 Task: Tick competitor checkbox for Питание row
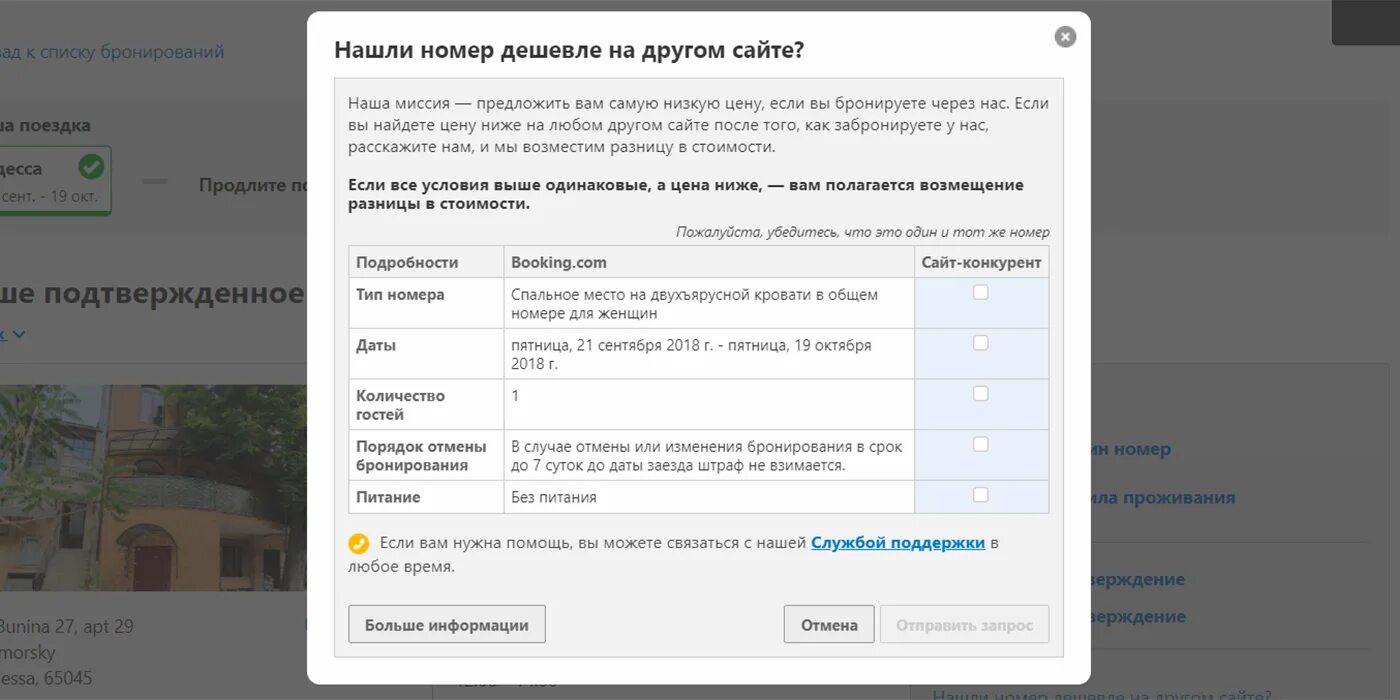point(981,495)
